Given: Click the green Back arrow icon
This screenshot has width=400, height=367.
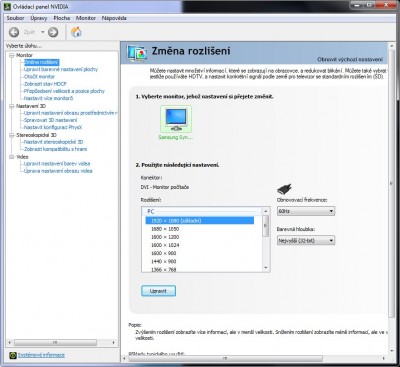Looking at the screenshot, I should (x=14, y=32).
